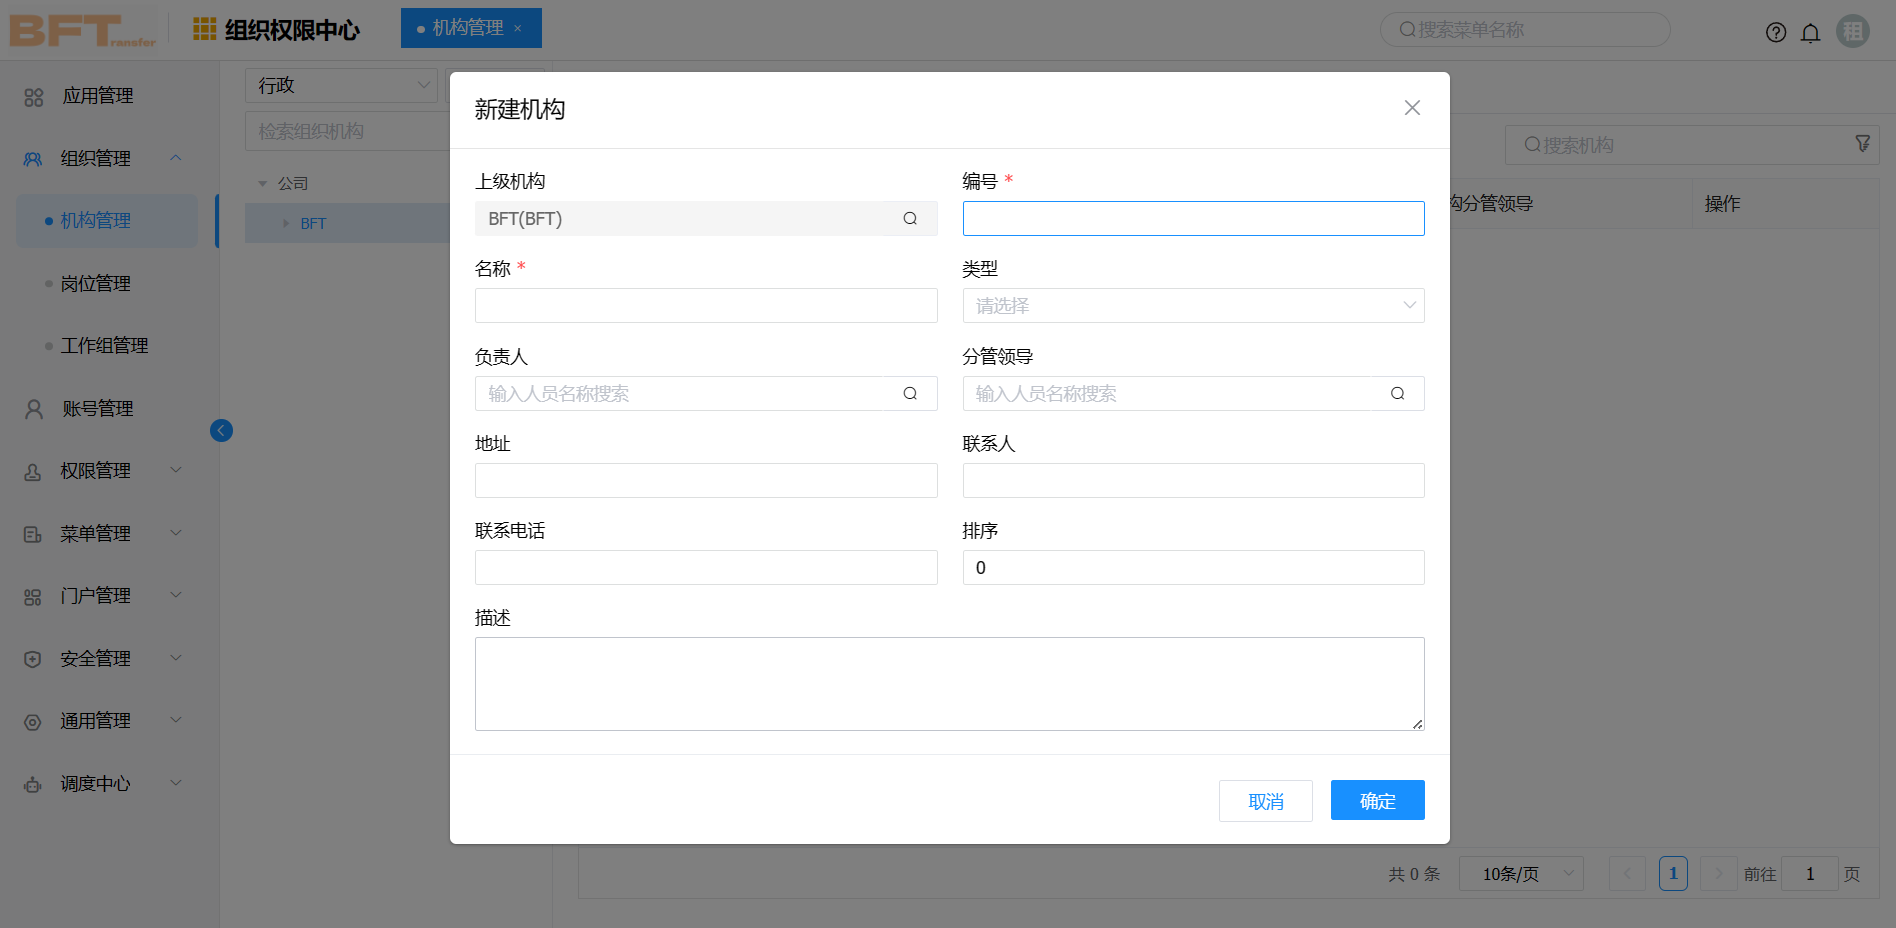Open the 行政 dropdown selector
Image resolution: width=1896 pixels, height=928 pixels.
coord(341,86)
